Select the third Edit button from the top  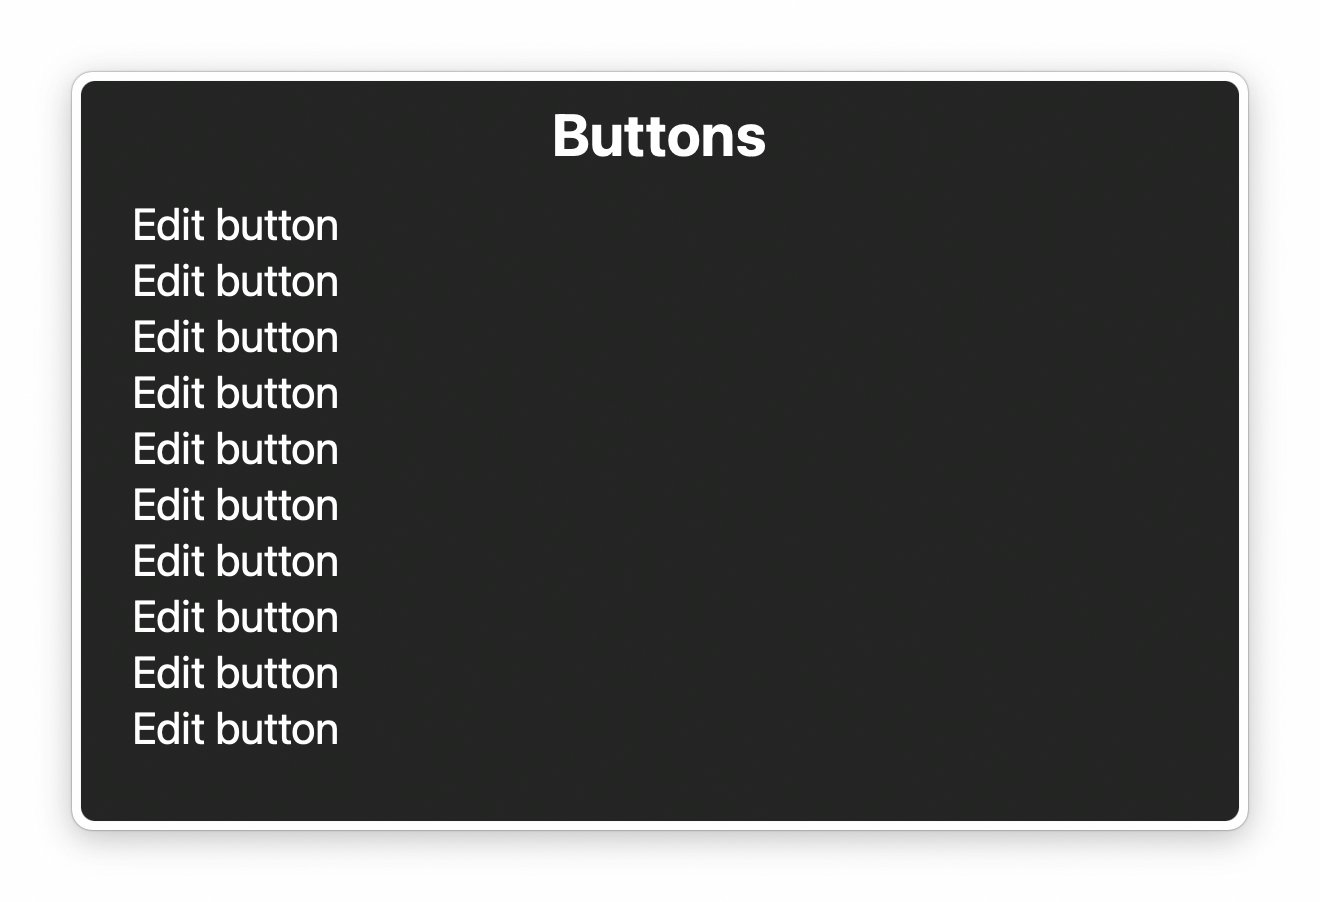(235, 338)
